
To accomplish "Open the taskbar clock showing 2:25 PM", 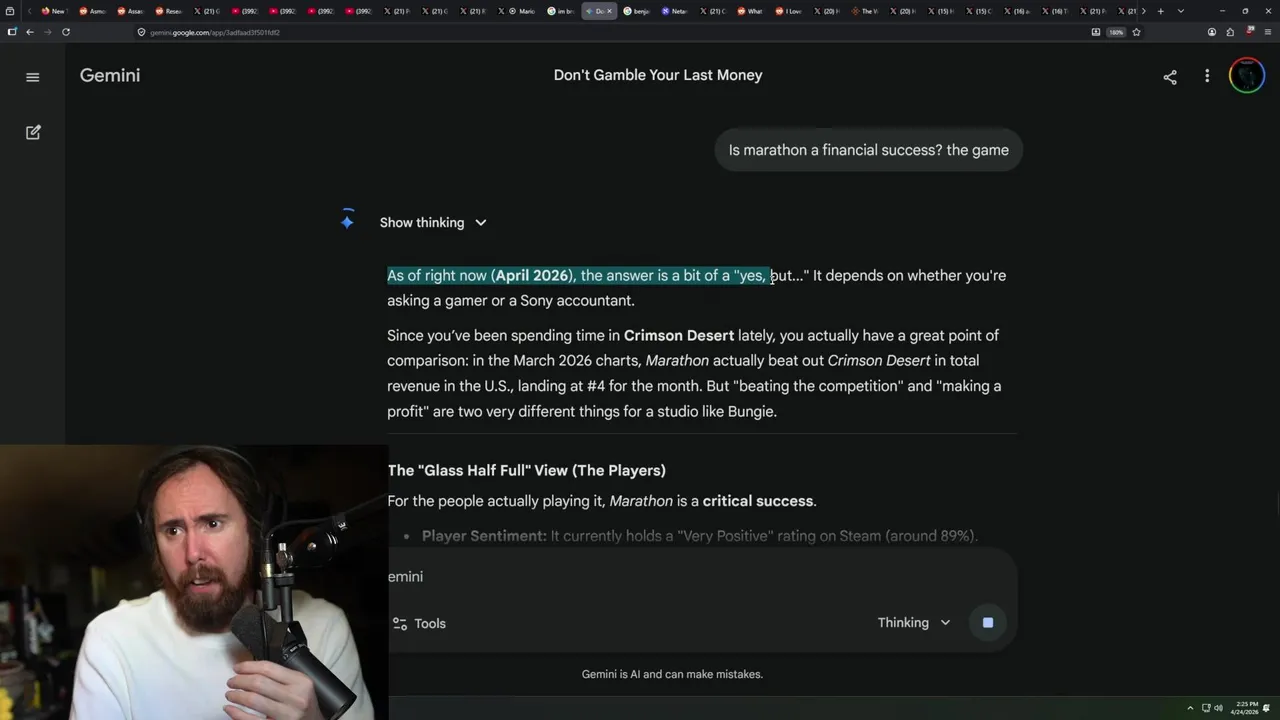I will click(x=1244, y=708).
